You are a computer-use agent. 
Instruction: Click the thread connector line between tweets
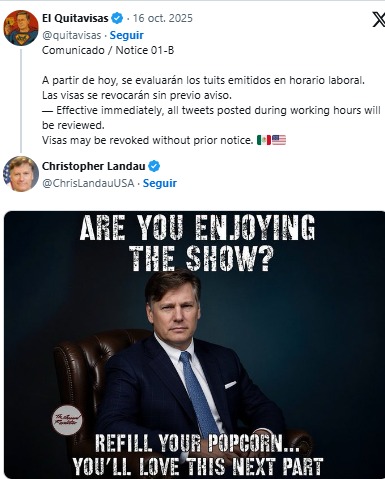pyautogui.click(x=21, y=101)
